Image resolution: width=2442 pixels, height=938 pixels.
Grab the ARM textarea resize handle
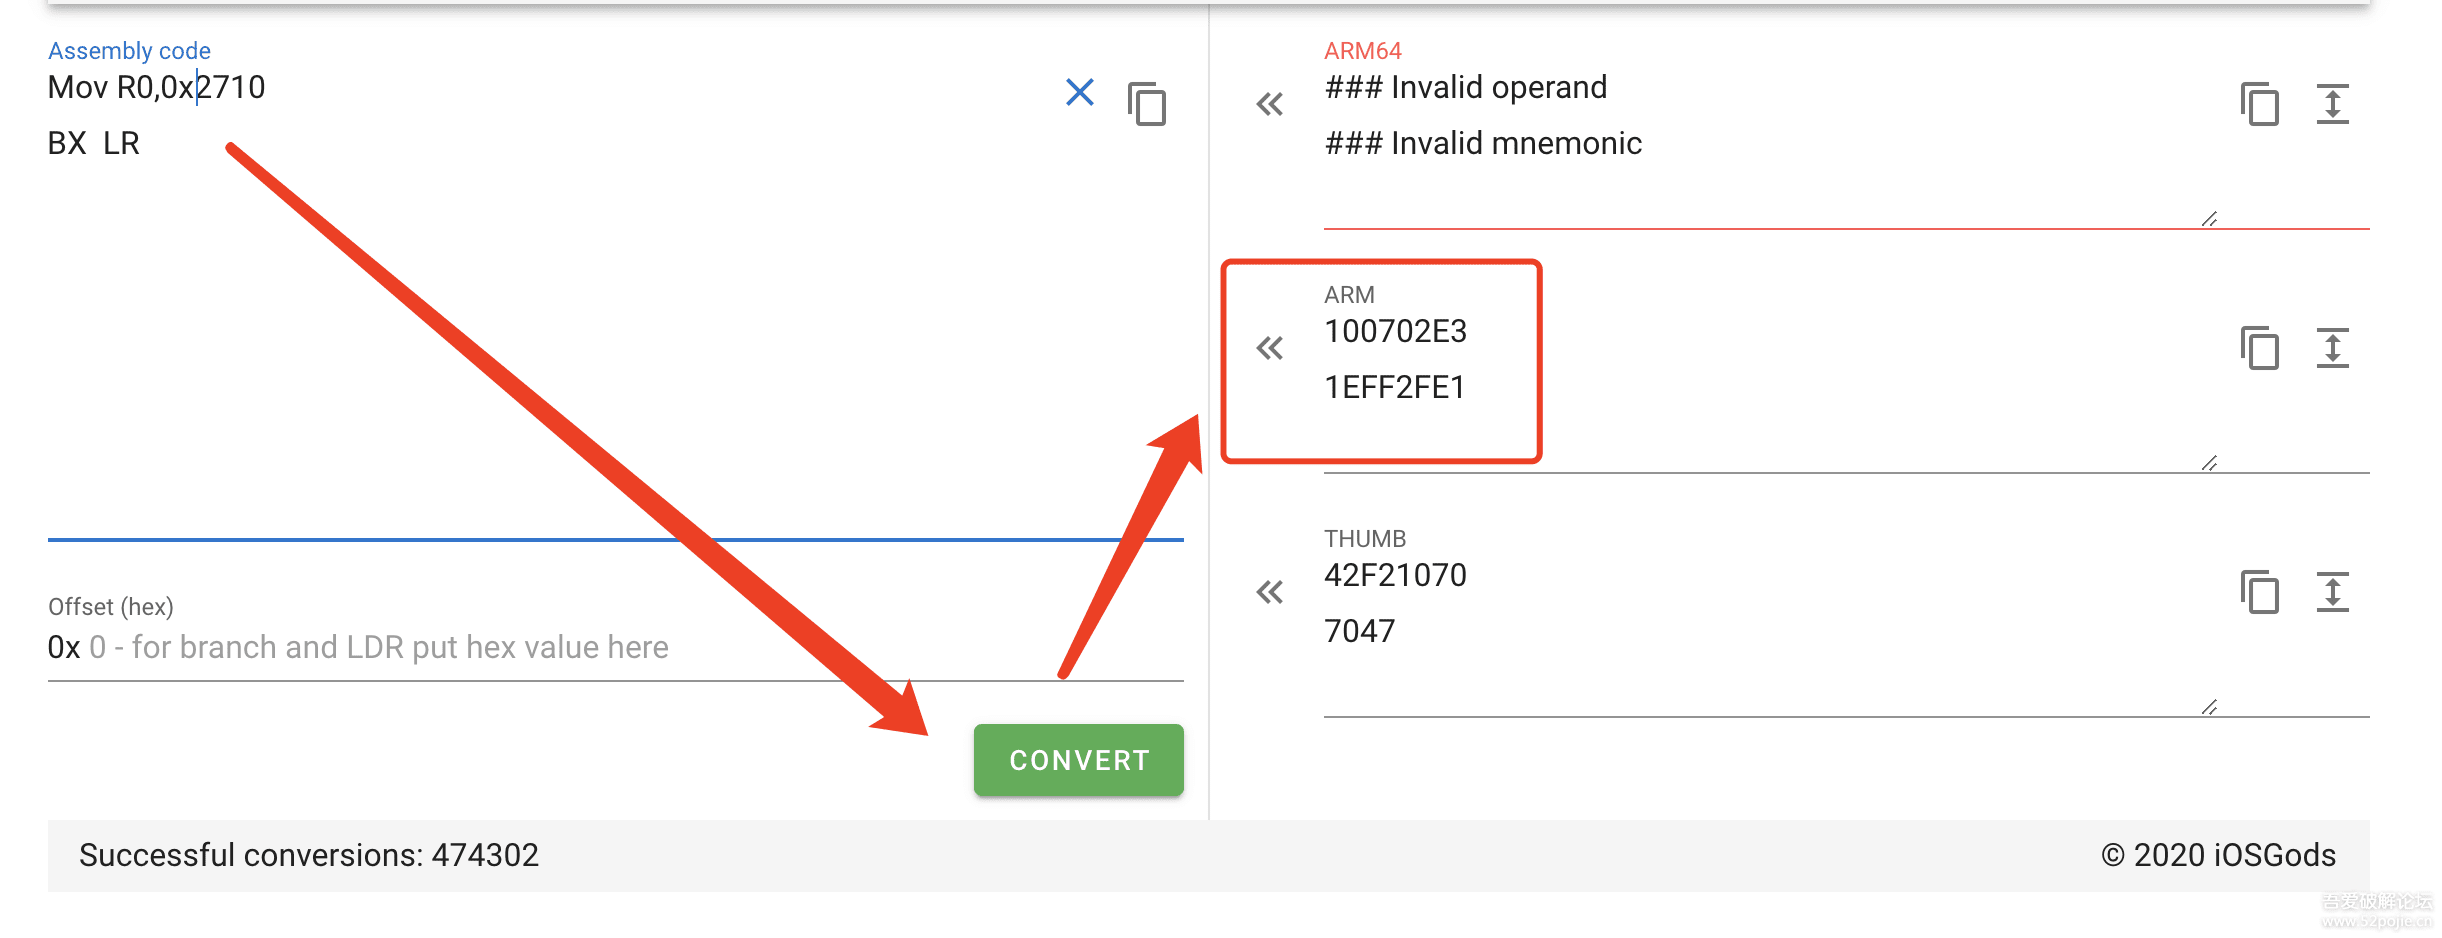2209,463
